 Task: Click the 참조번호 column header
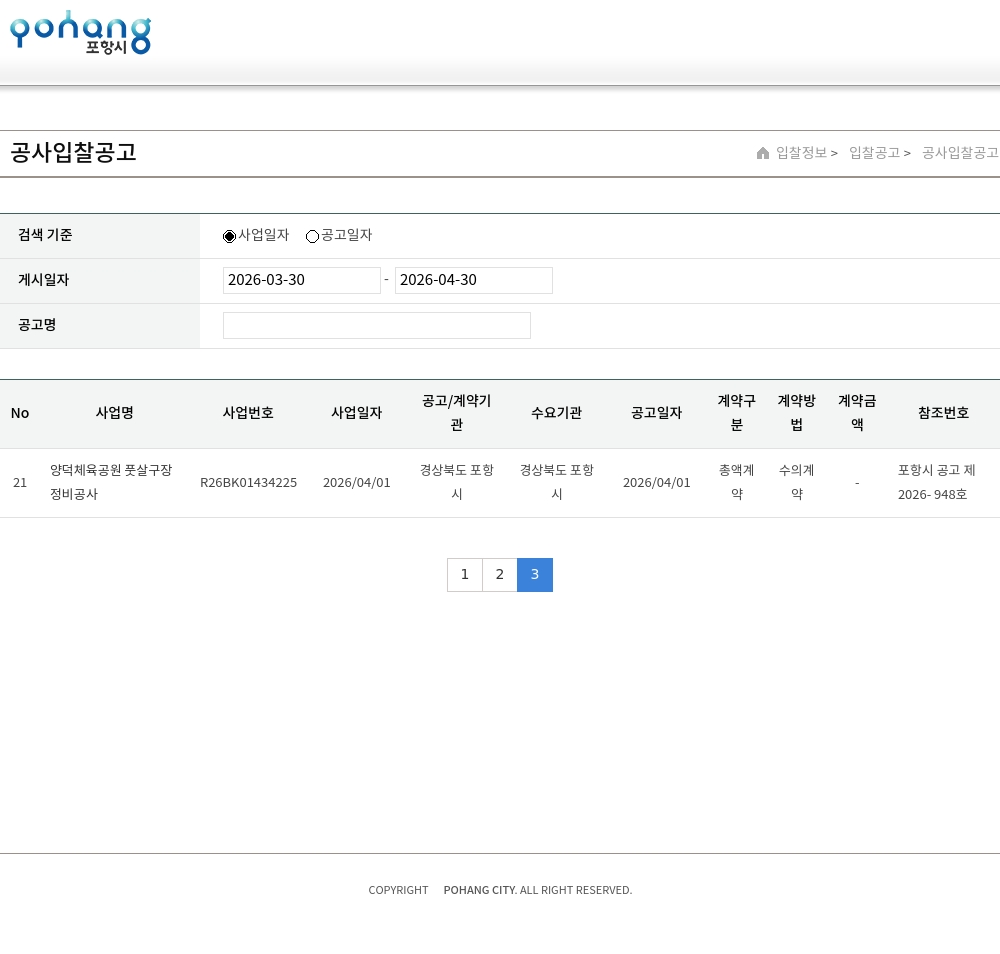tap(942, 413)
